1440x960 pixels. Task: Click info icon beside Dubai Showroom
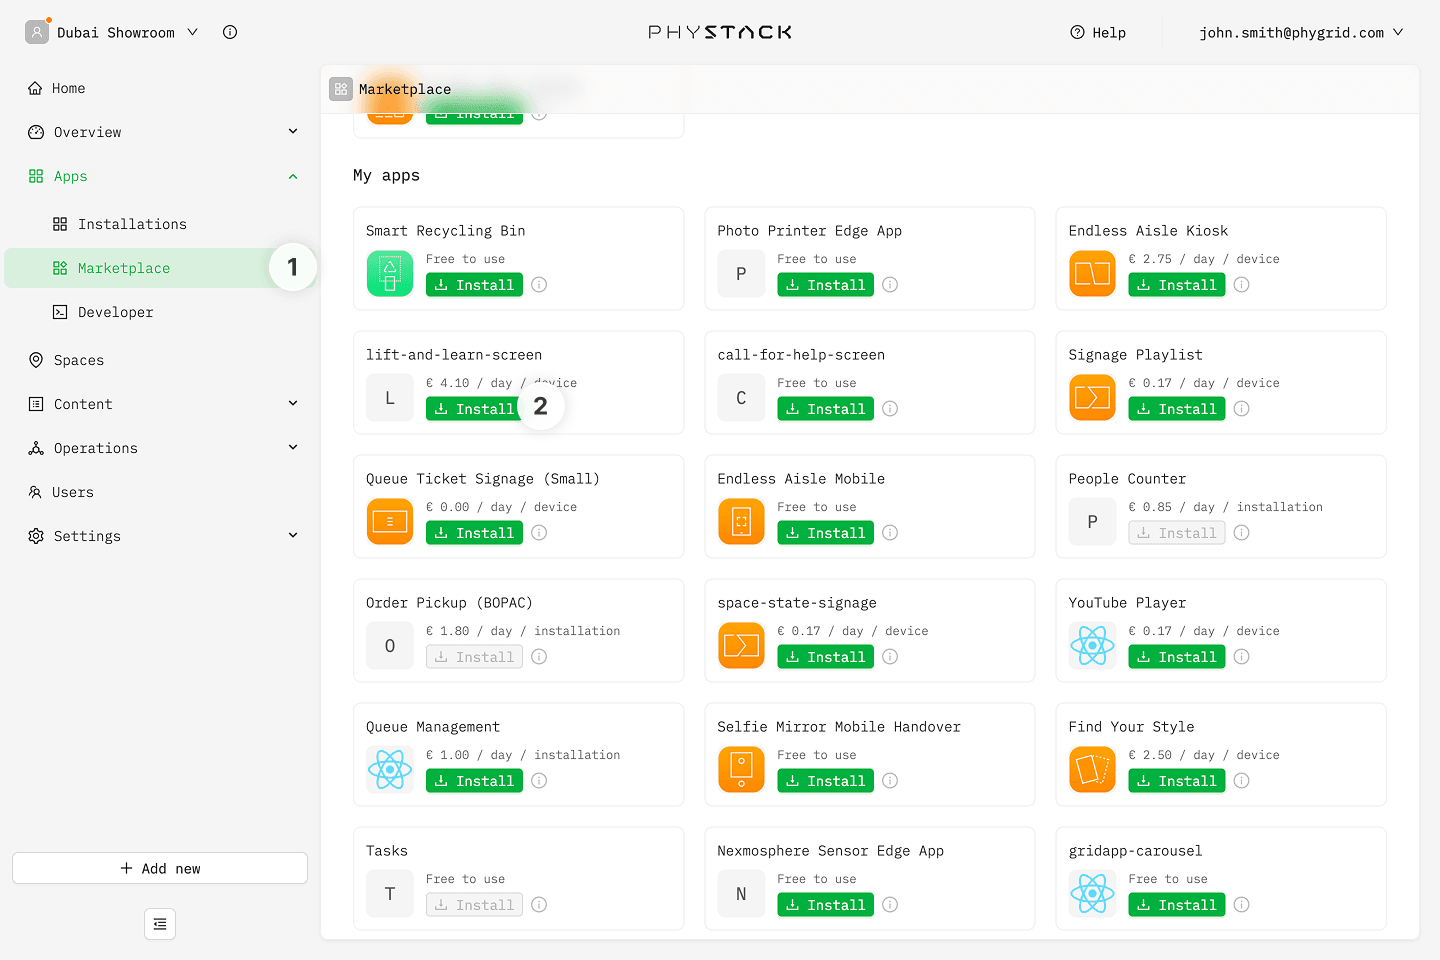tap(230, 32)
